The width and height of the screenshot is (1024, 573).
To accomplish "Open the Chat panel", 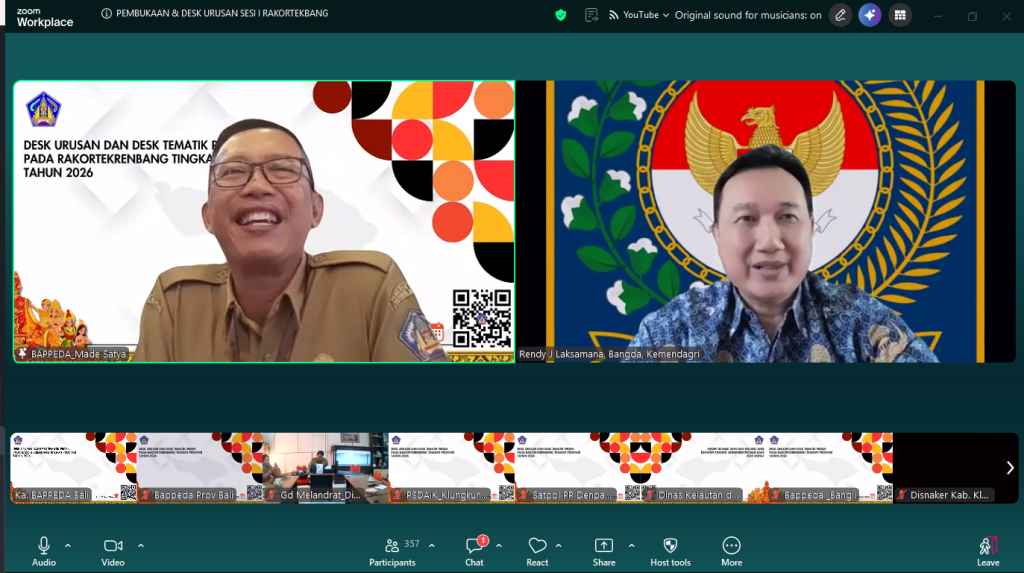I will tap(475, 552).
